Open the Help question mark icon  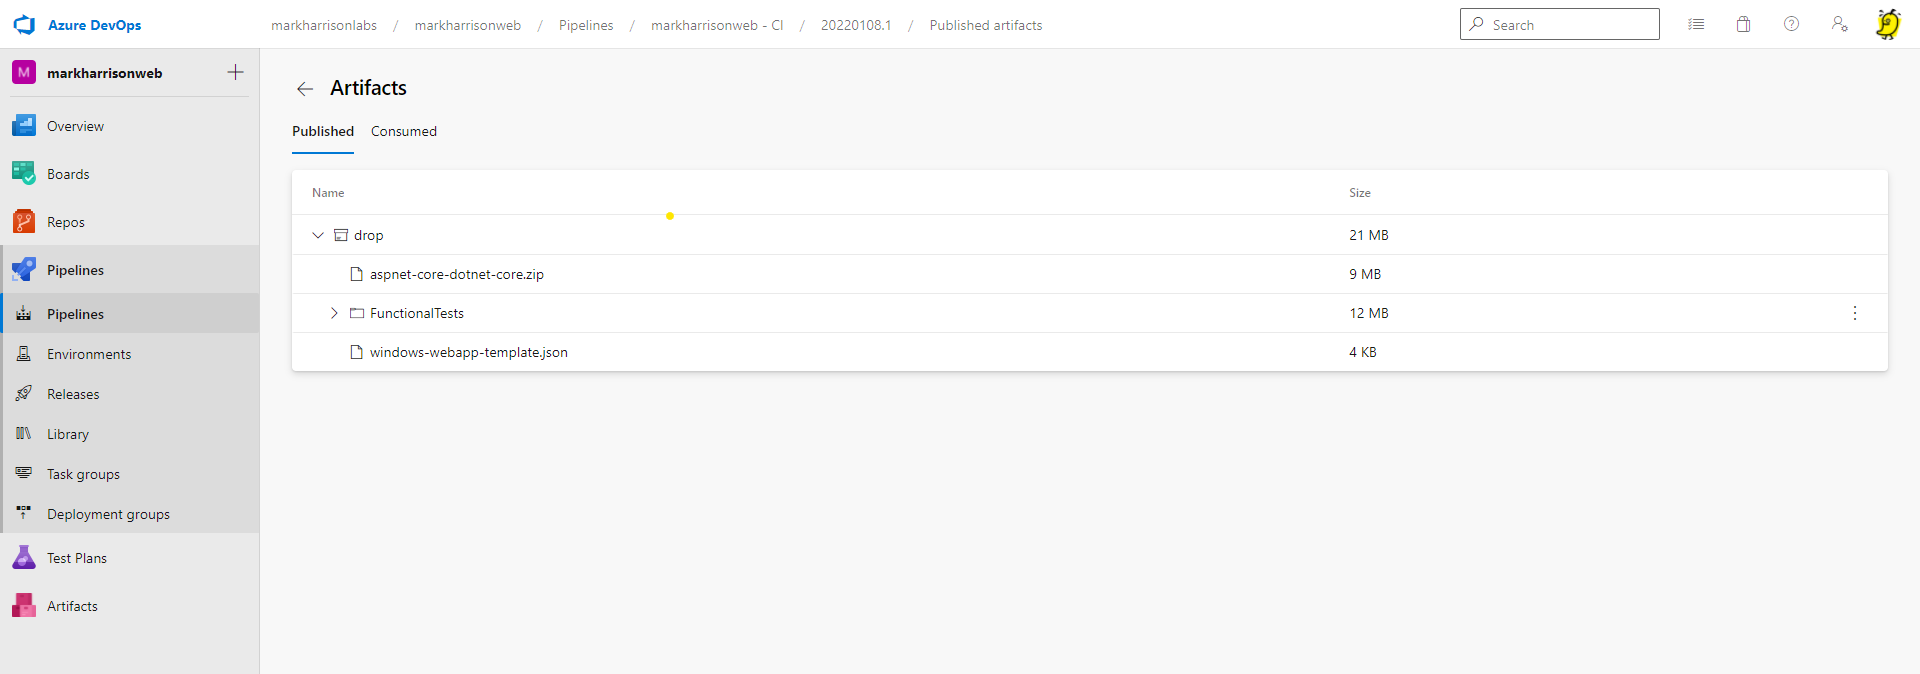pyautogui.click(x=1791, y=24)
